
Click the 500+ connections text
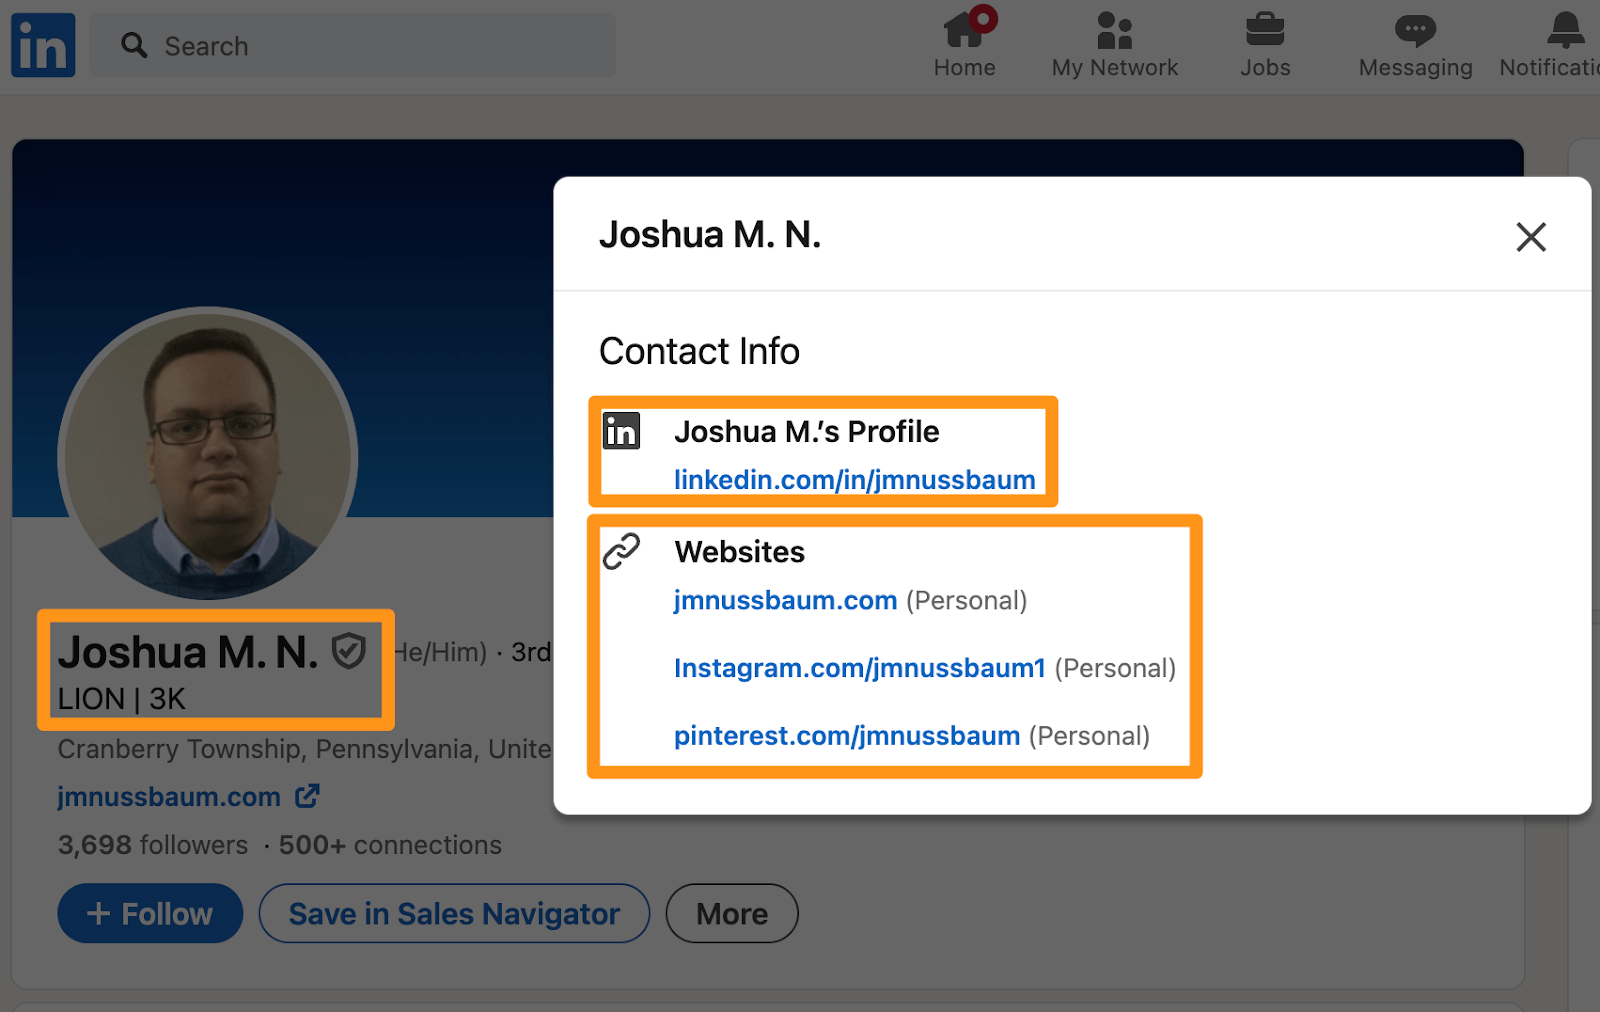(390, 845)
